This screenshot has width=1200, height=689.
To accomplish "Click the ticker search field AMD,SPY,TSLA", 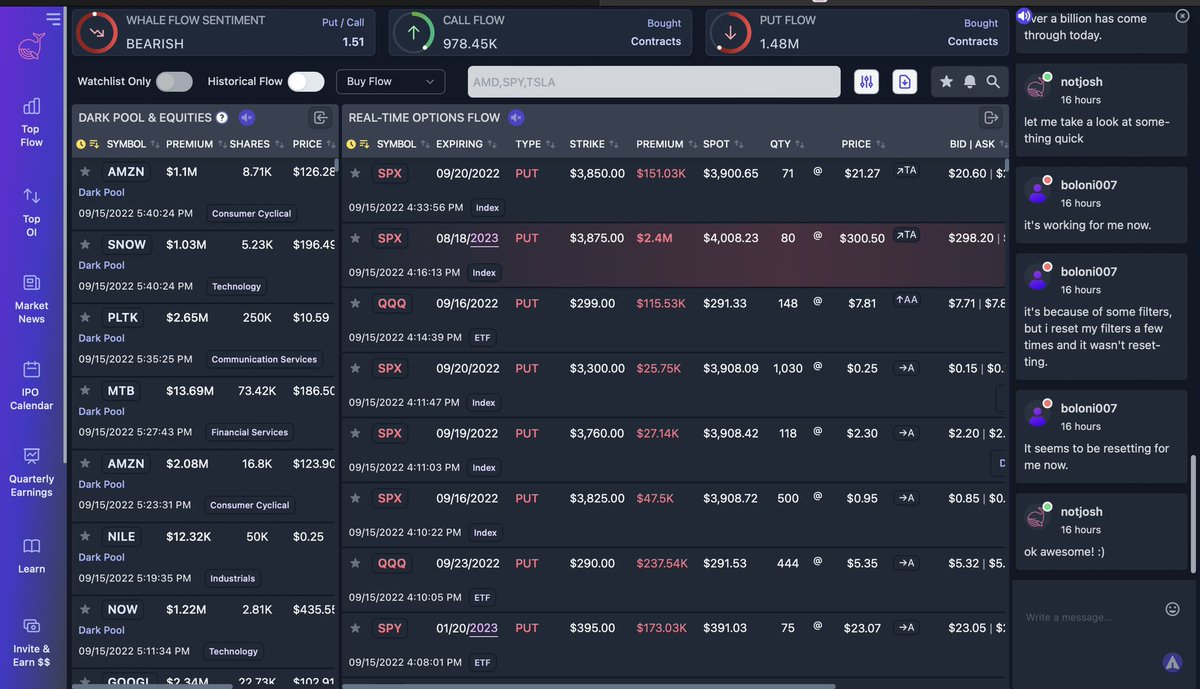I will 654,82.
